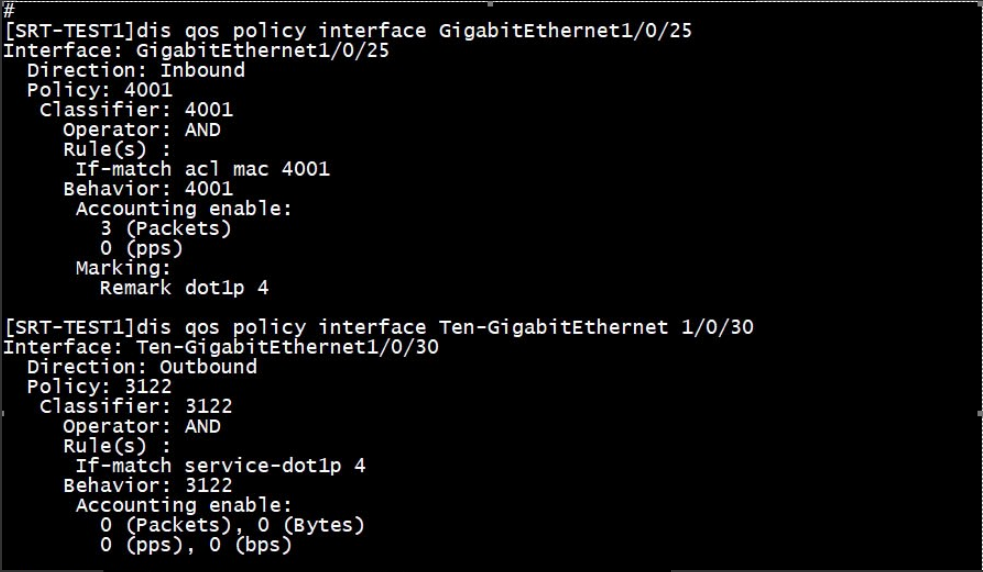The width and height of the screenshot is (983, 572).
Task: Click the first 'Operator: AND' line
Action: pos(142,129)
